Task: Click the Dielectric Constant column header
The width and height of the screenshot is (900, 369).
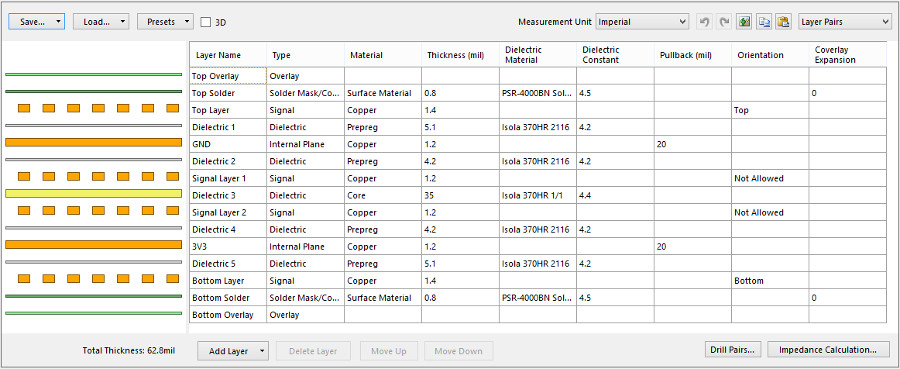Action: tap(615, 55)
